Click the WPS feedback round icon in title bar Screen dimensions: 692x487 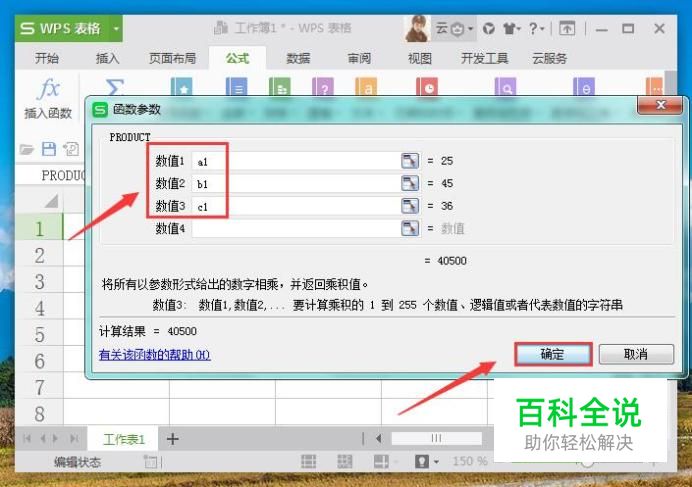(489, 29)
